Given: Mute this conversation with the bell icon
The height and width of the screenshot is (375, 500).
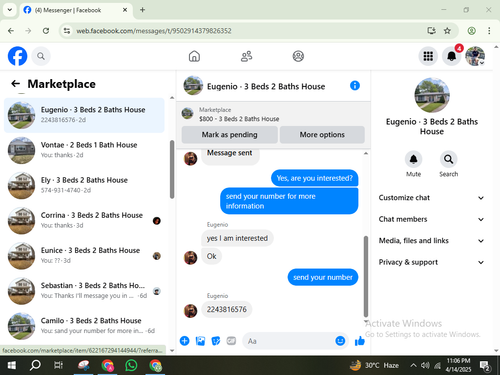Looking at the screenshot, I should click(x=413, y=159).
